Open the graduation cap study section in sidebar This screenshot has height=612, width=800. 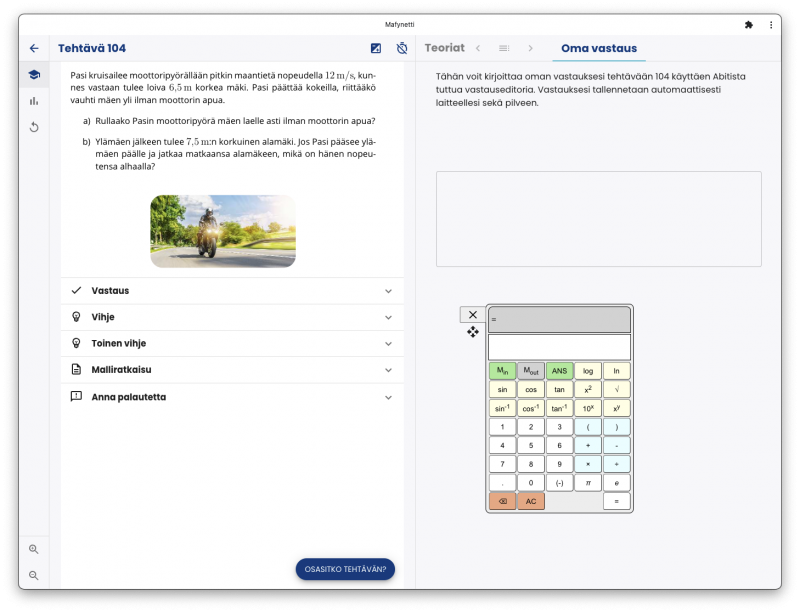[x=34, y=75]
